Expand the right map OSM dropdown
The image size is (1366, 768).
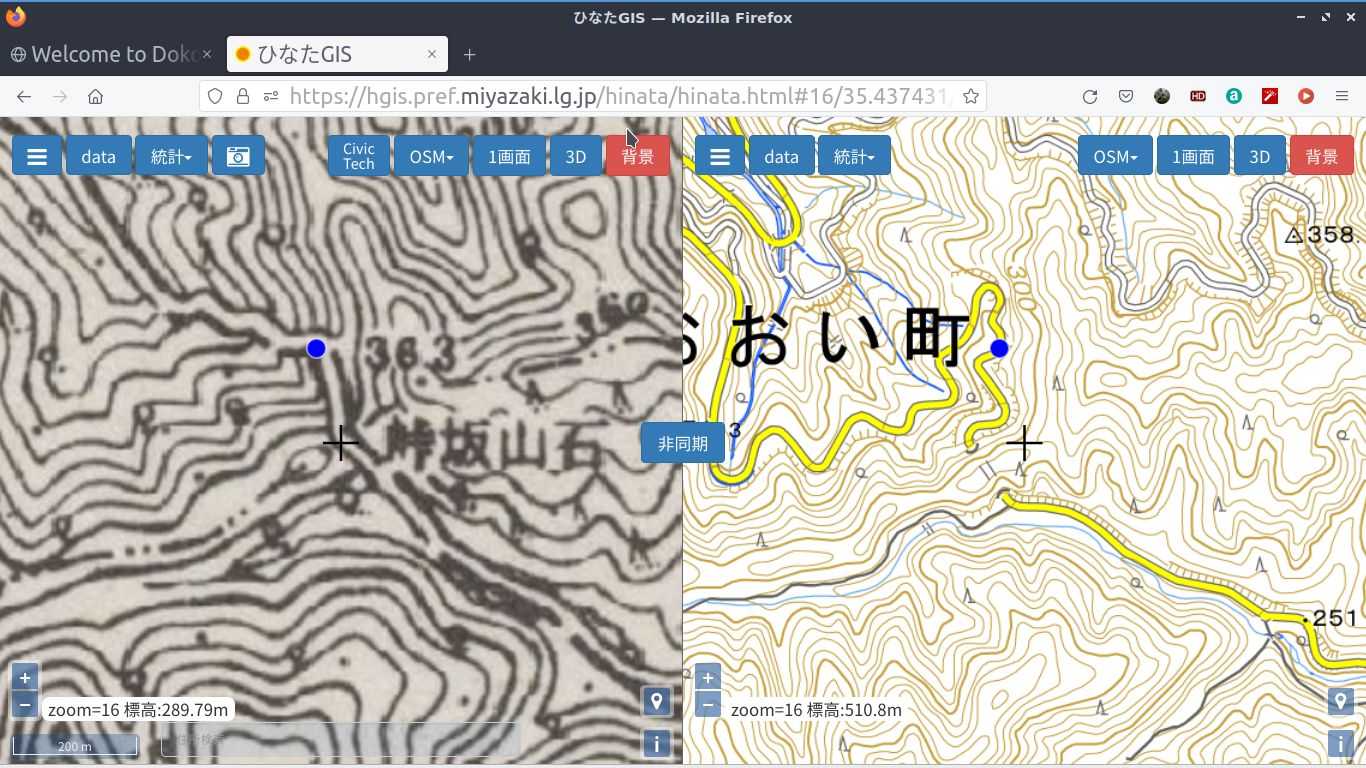point(1115,157)
